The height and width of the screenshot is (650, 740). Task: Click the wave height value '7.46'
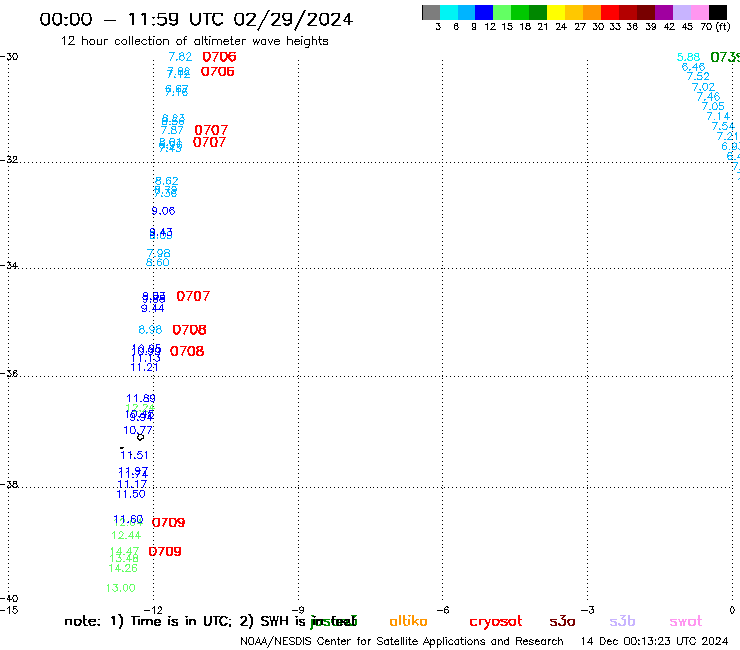click(708, 97)
